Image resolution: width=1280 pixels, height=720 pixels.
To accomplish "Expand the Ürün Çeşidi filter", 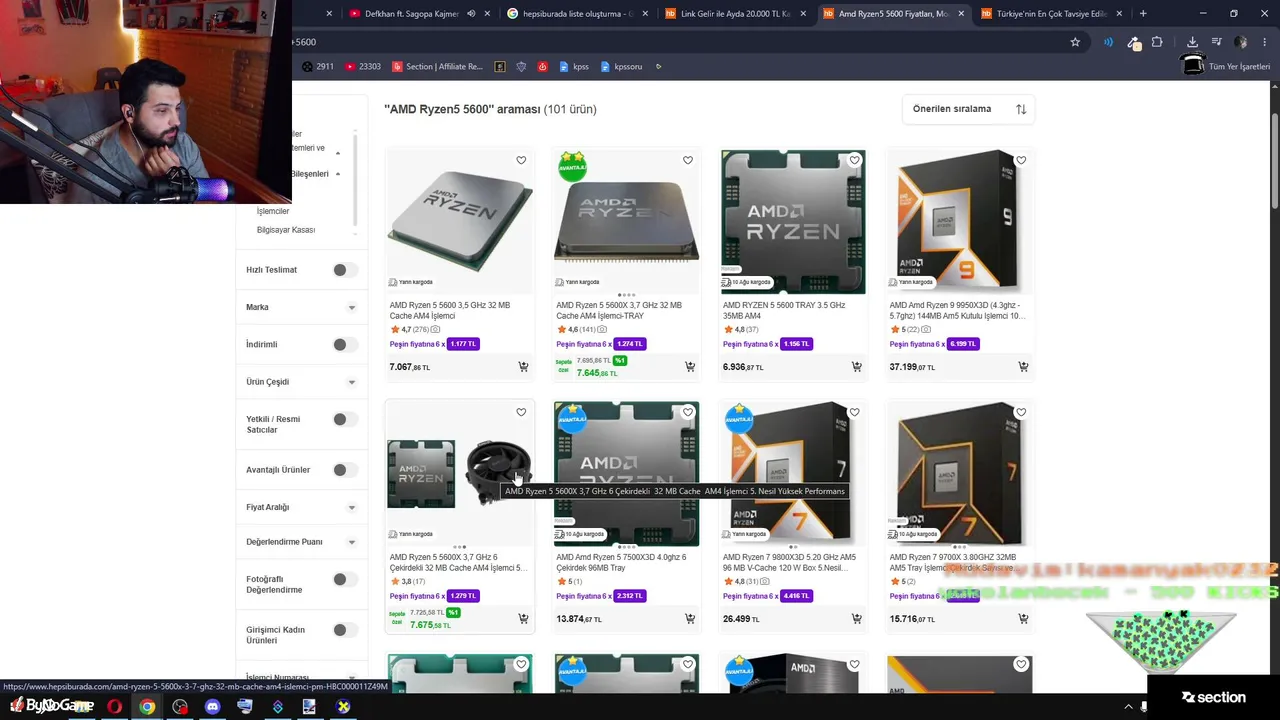I will point(351,382).
